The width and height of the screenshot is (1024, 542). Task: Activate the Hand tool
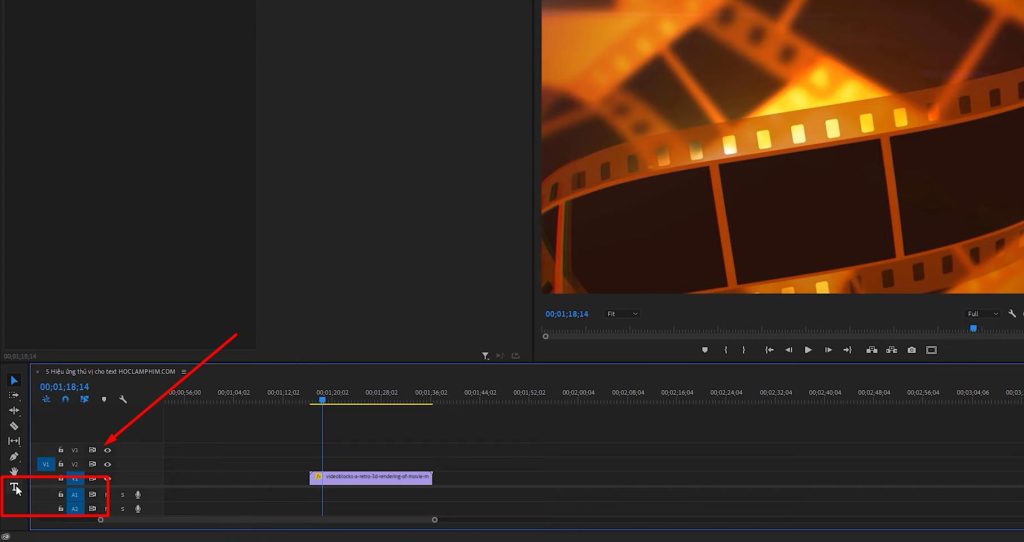(x=14, y=471)
